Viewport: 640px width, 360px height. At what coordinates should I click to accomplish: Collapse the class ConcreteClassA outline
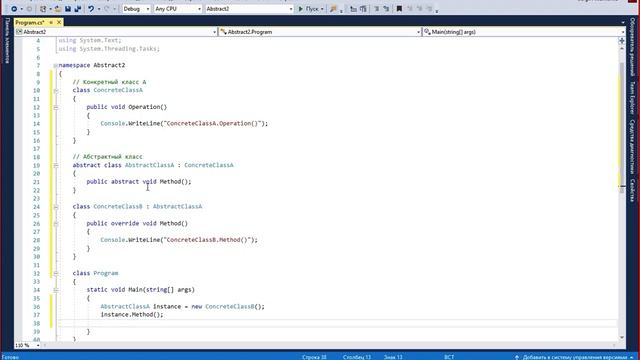tap(56, 91)
